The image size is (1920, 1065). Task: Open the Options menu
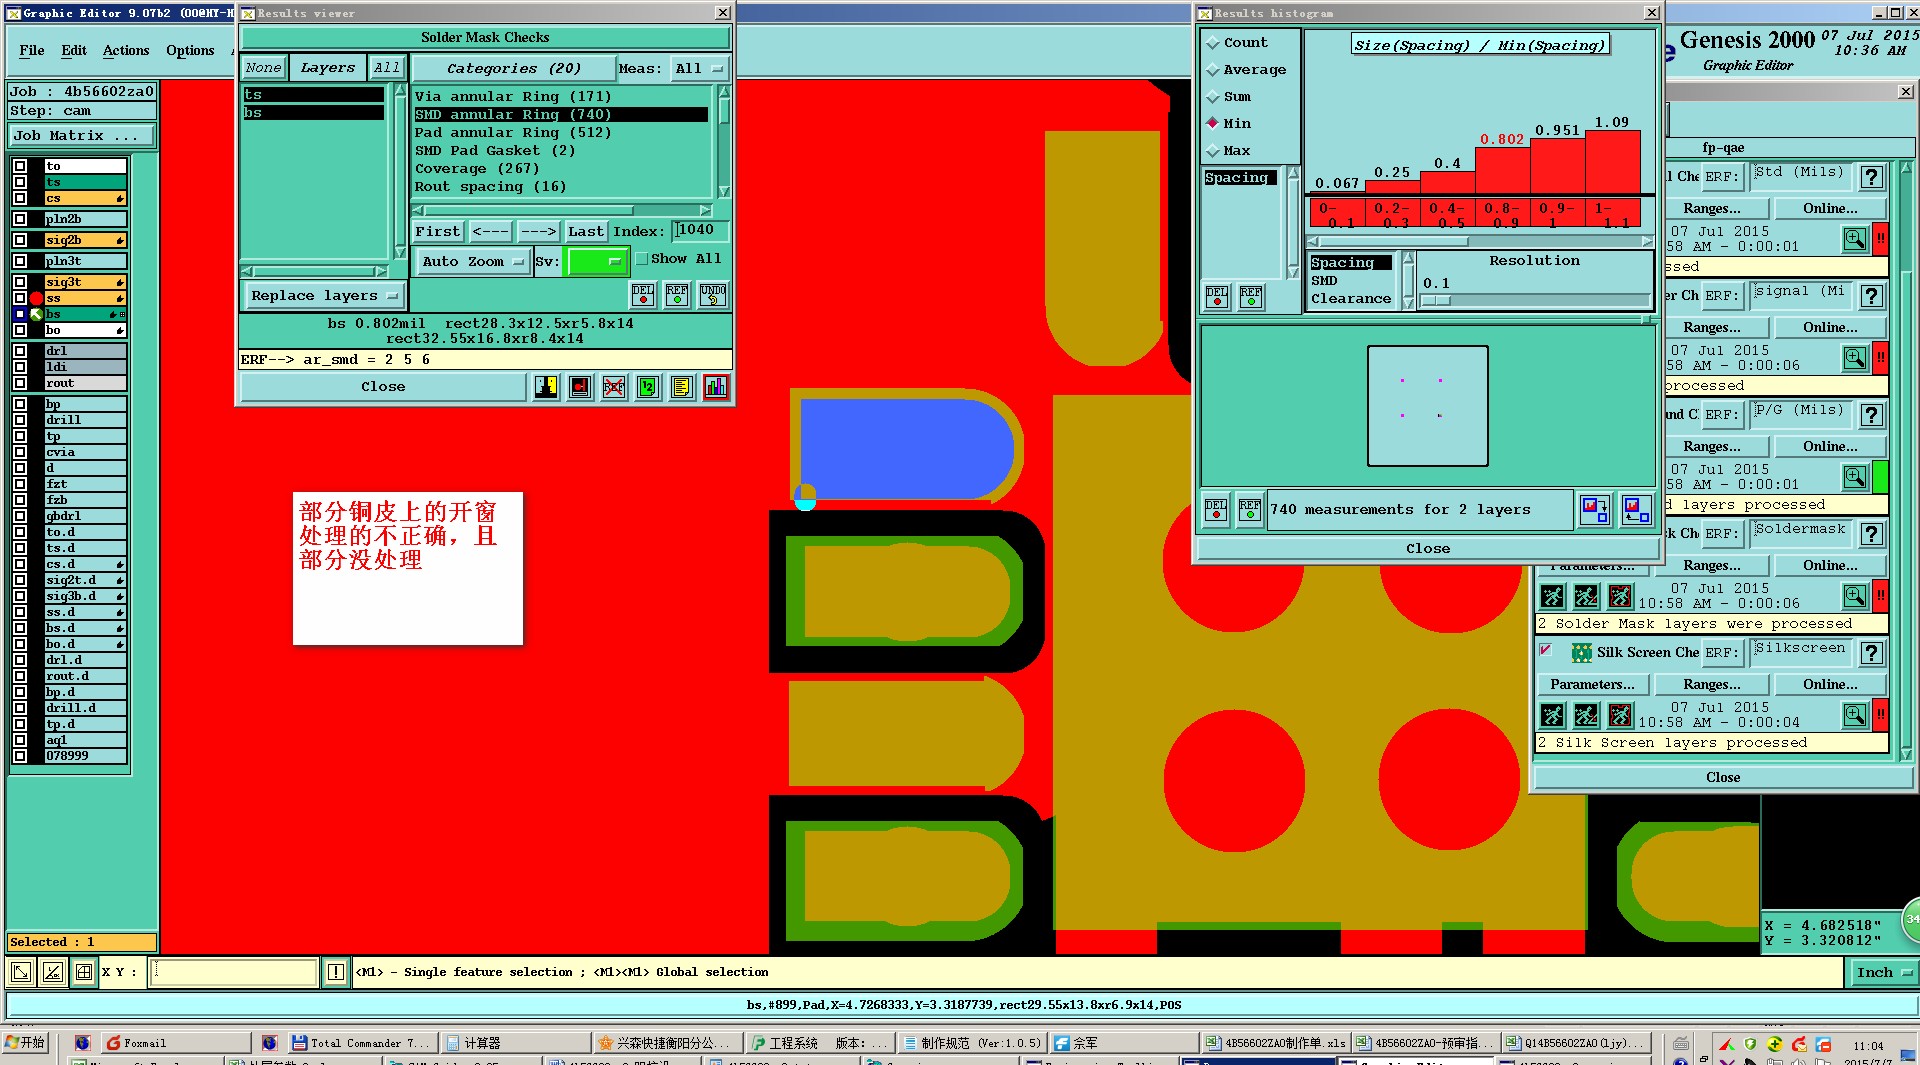pos(190,51)
